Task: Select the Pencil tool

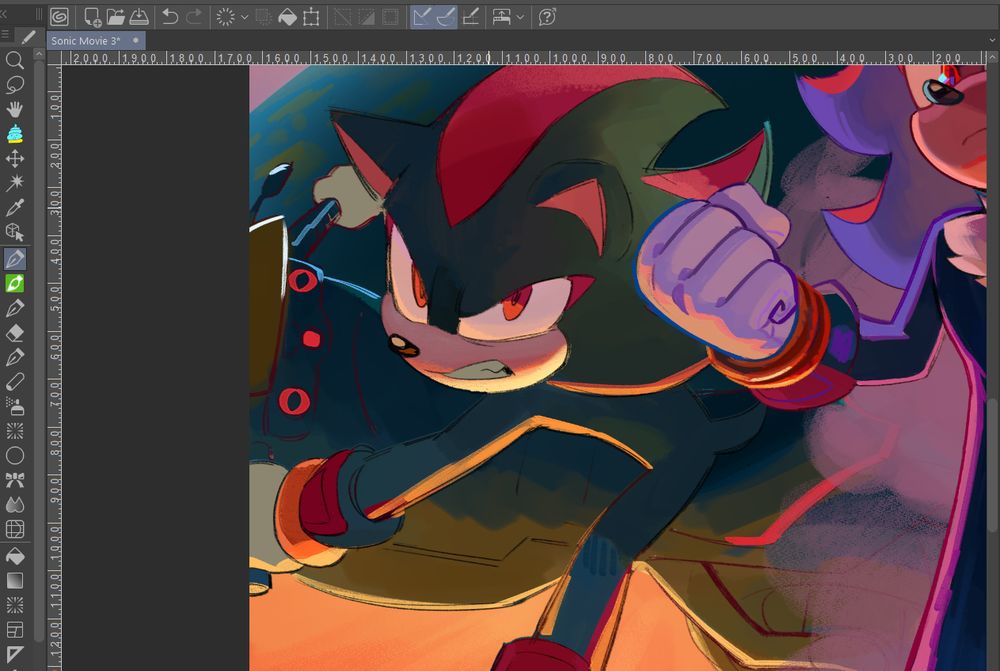Action: 15,308
